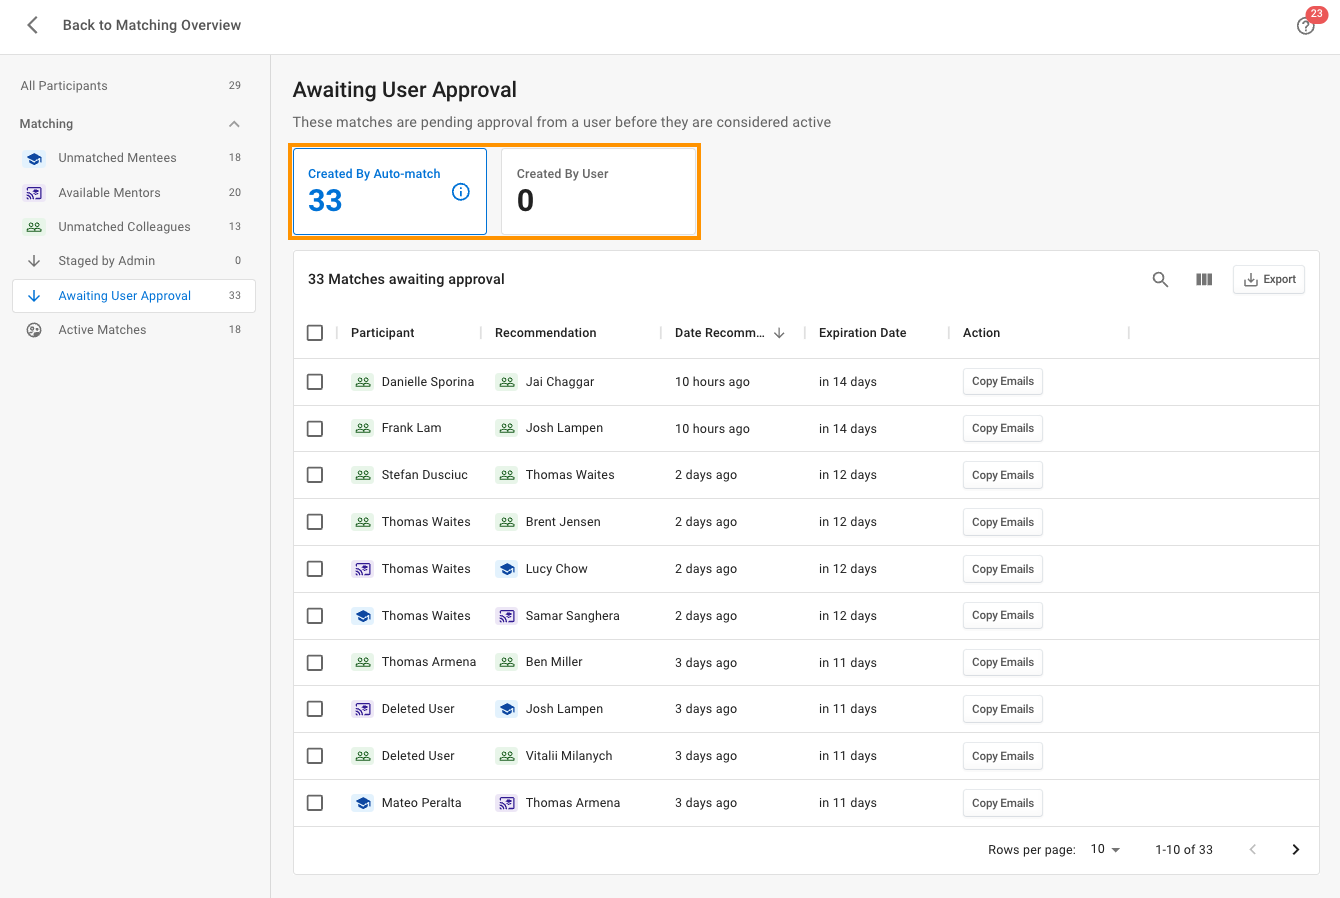Click the column visibility icon
This screenshot has height=898, width=1340.
click(1204, 280)
